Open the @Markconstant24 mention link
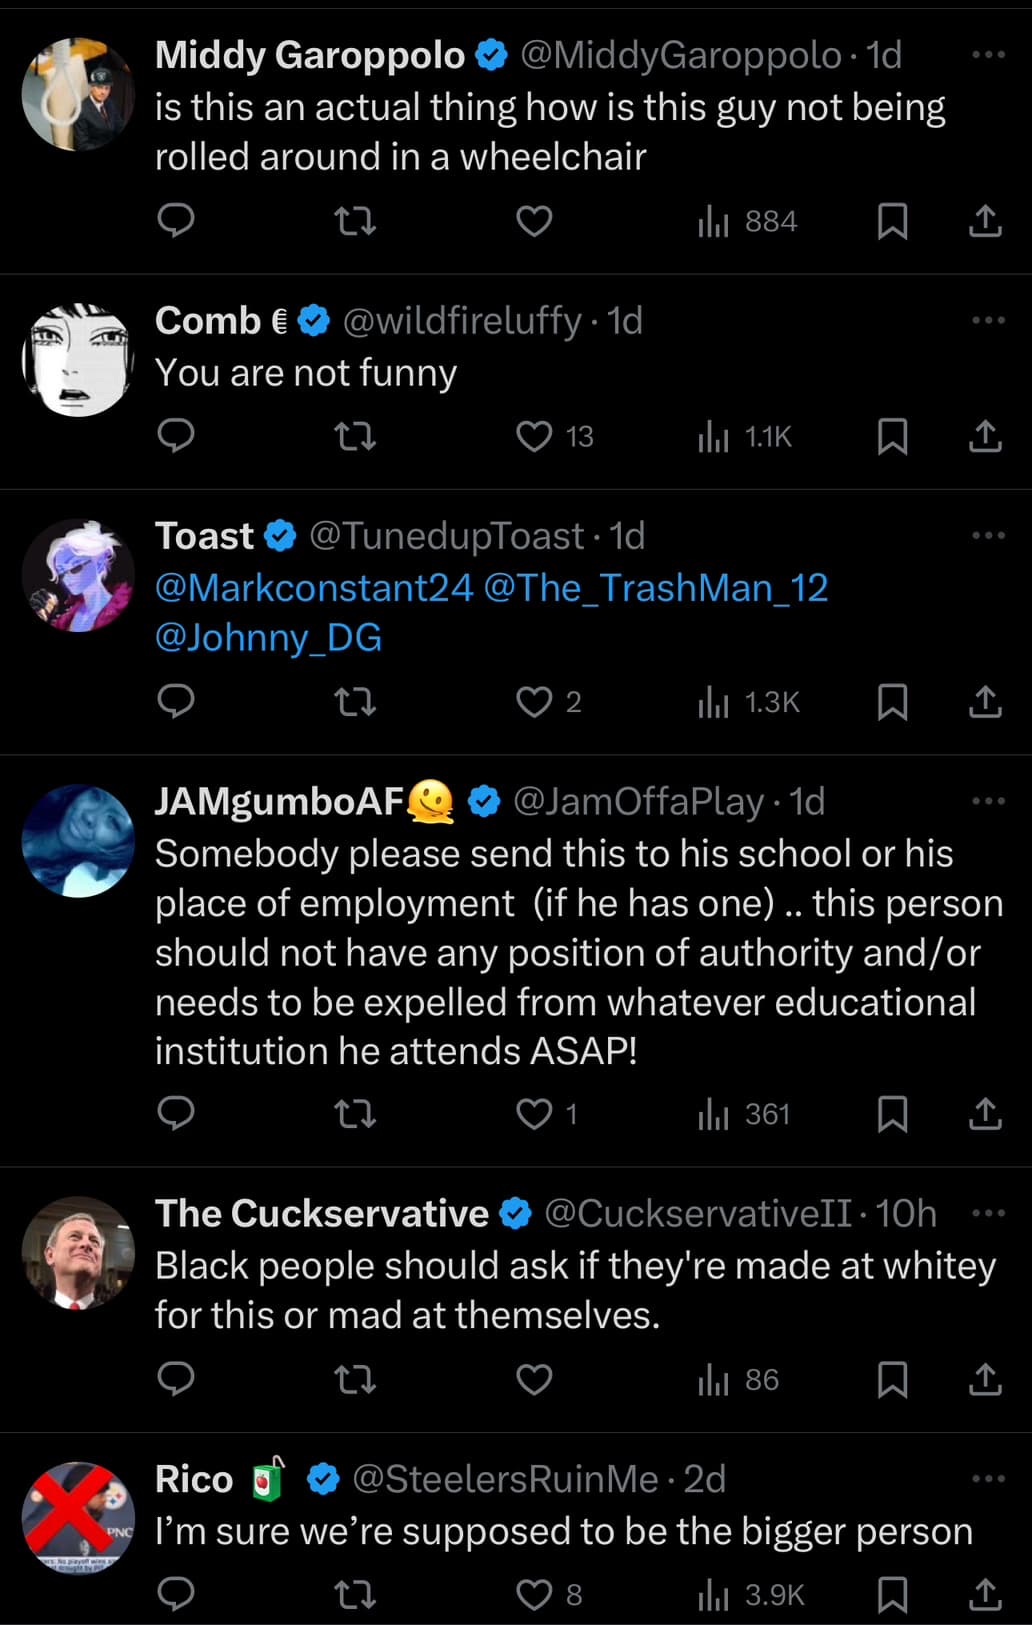The height and width of the screenshot is (1625, 1032). [314, 588]
